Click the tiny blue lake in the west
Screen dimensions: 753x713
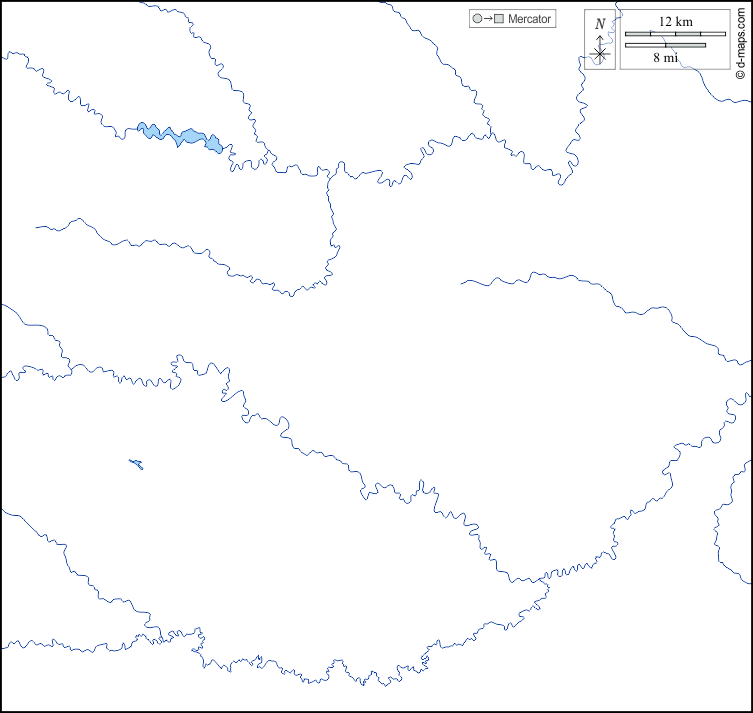(x=136, y=463)
